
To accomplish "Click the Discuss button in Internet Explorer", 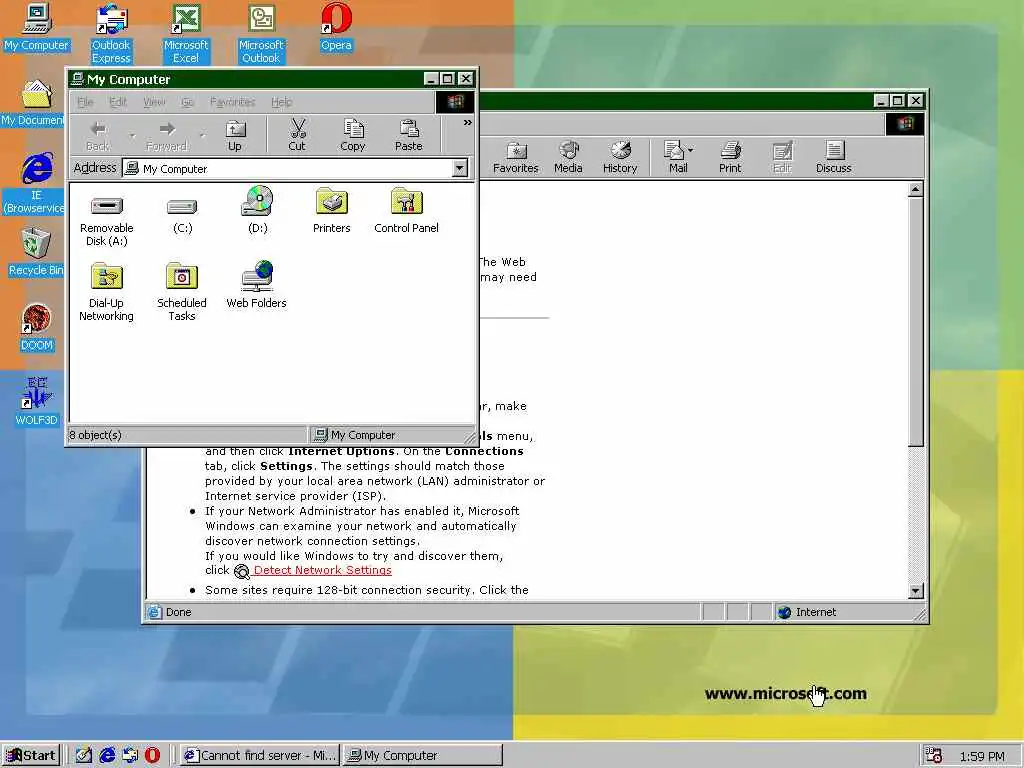I will pos(834,158).
